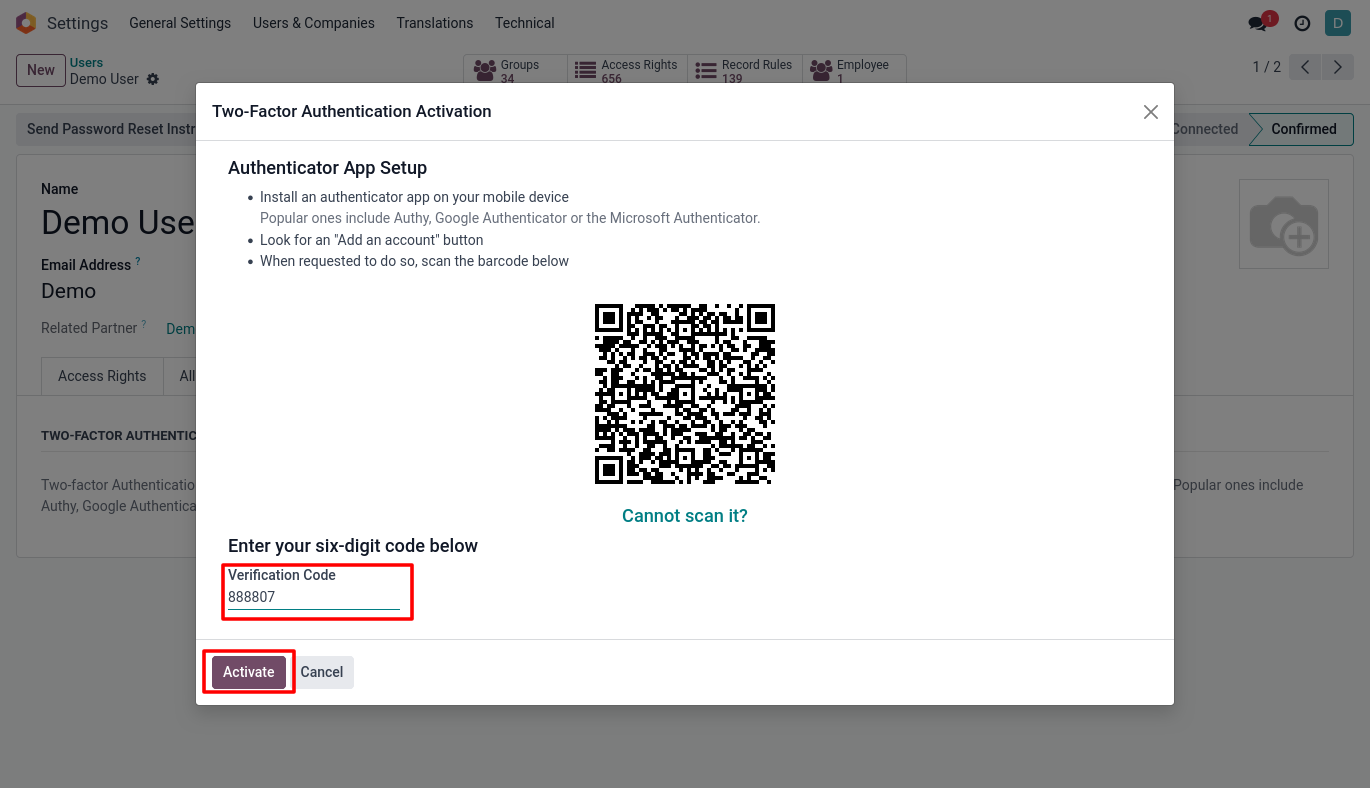Click the camera avatar placeholder image

point(1284,224)
